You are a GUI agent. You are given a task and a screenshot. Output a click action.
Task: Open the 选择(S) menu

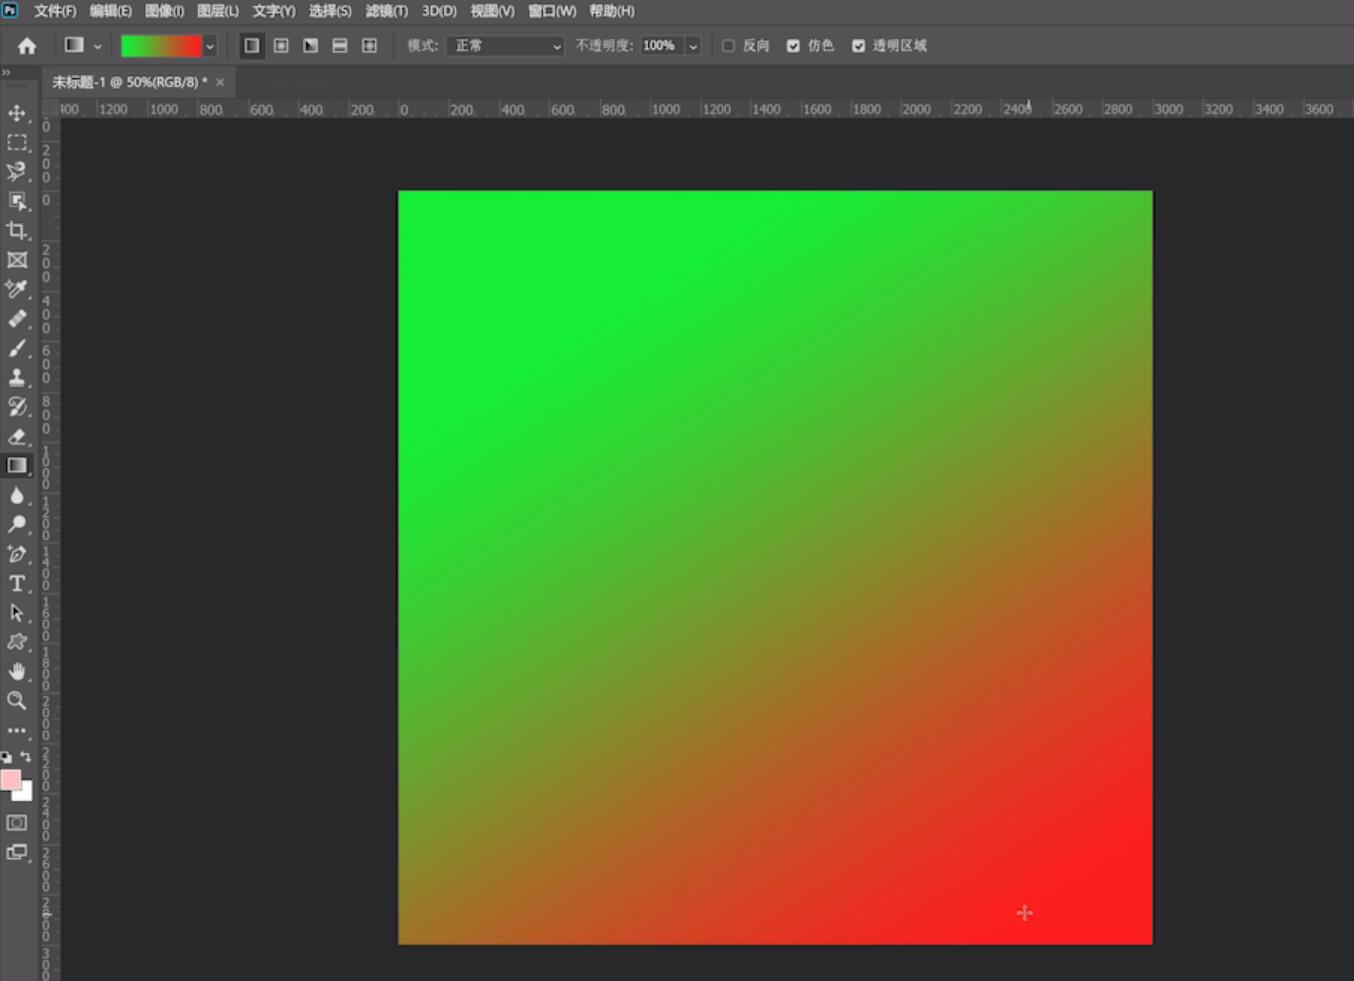330,11
